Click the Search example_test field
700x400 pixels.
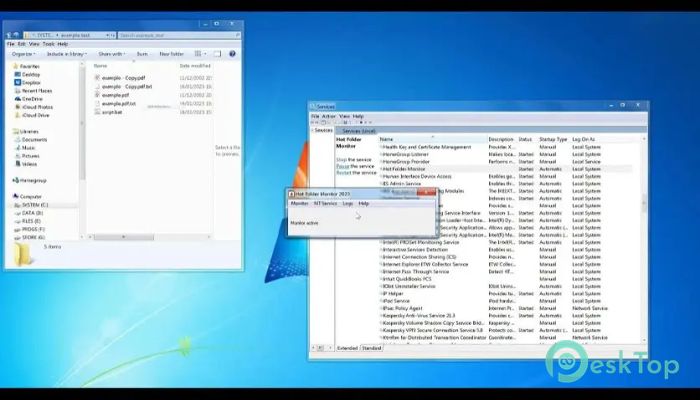coord(179,35)
